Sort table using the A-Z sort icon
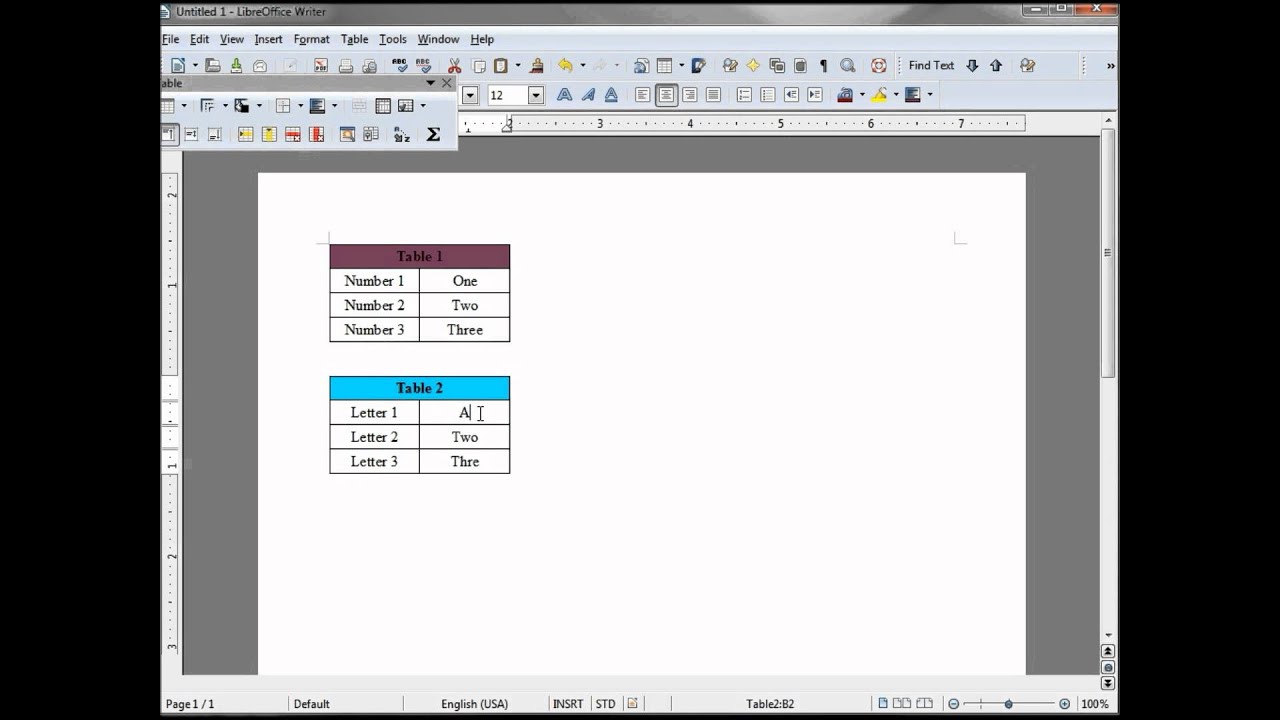 click(401, 134)
